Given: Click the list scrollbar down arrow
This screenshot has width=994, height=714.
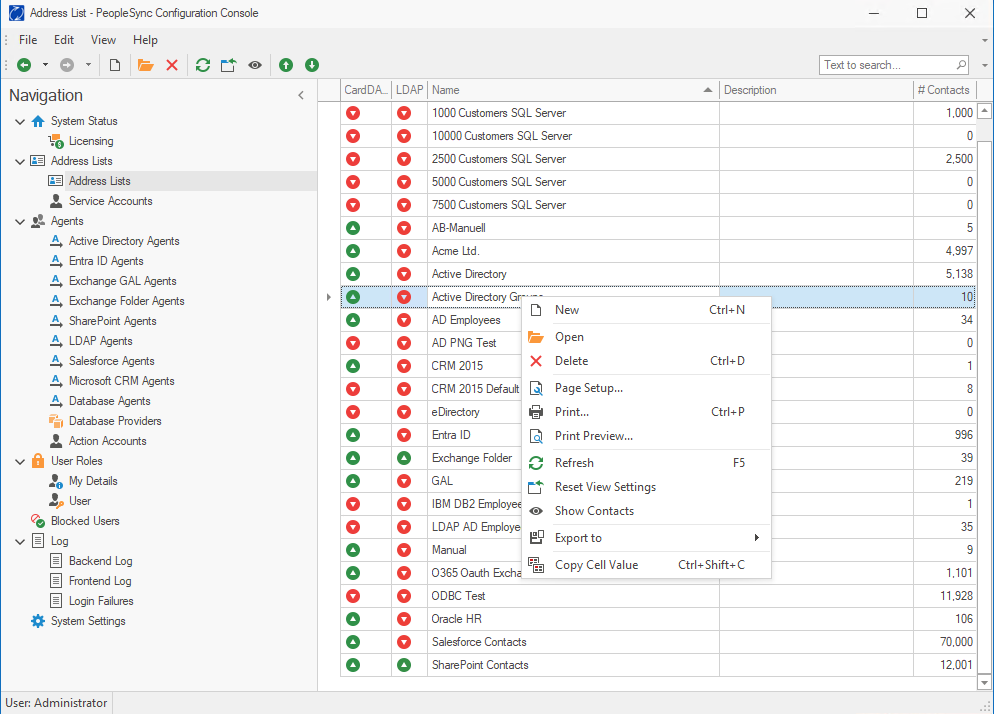Looking at the screenshot, I should (x=984, y=683).
